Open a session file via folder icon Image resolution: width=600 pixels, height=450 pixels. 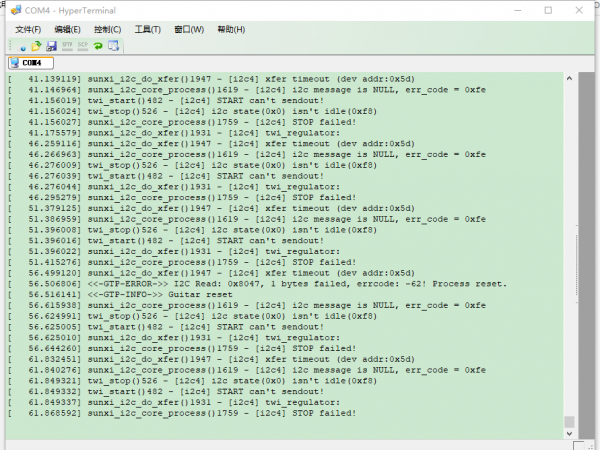click(37, 46)
